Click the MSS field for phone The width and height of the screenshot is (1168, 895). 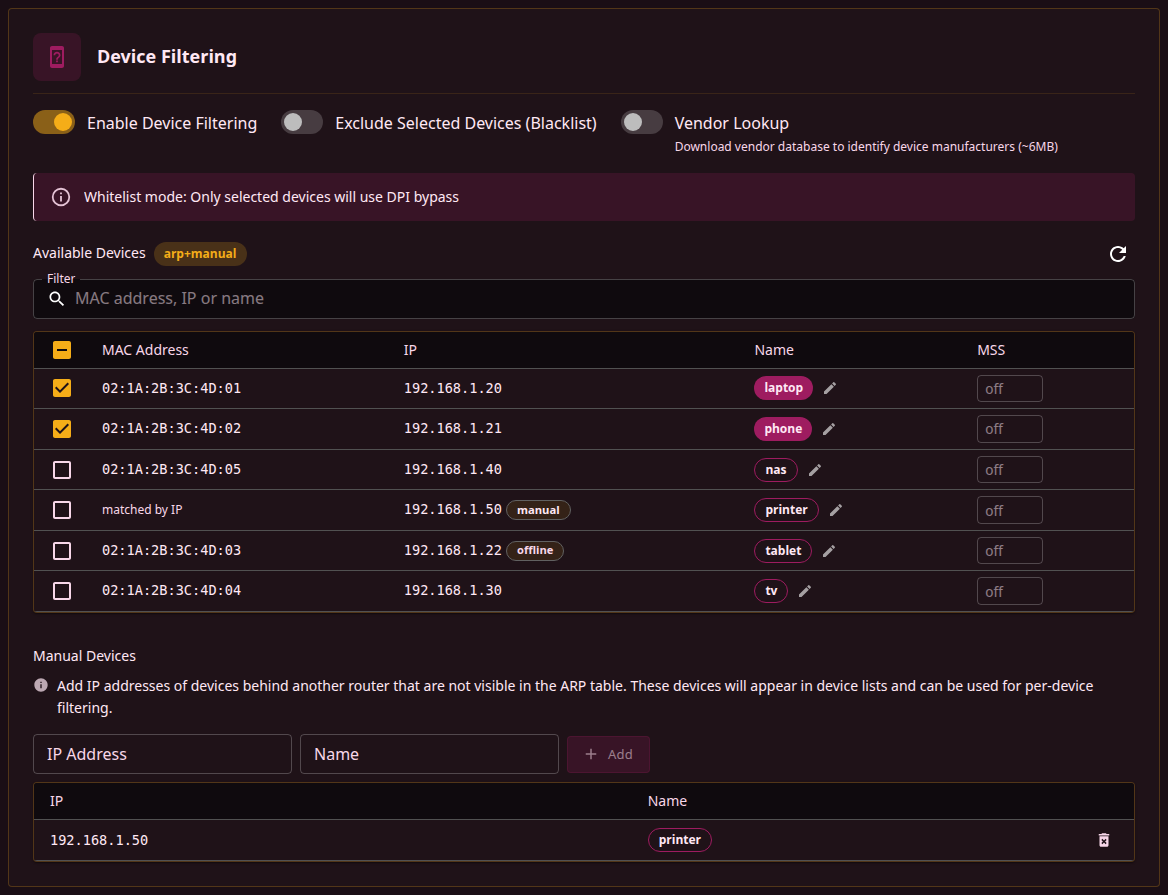pos(1009,429)
